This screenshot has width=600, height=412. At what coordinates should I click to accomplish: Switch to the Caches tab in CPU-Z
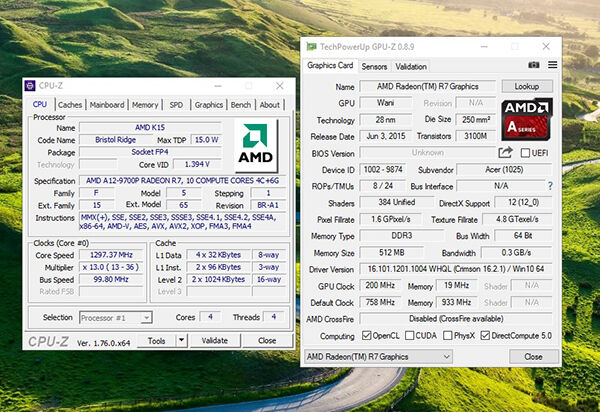tap(70, 105)
